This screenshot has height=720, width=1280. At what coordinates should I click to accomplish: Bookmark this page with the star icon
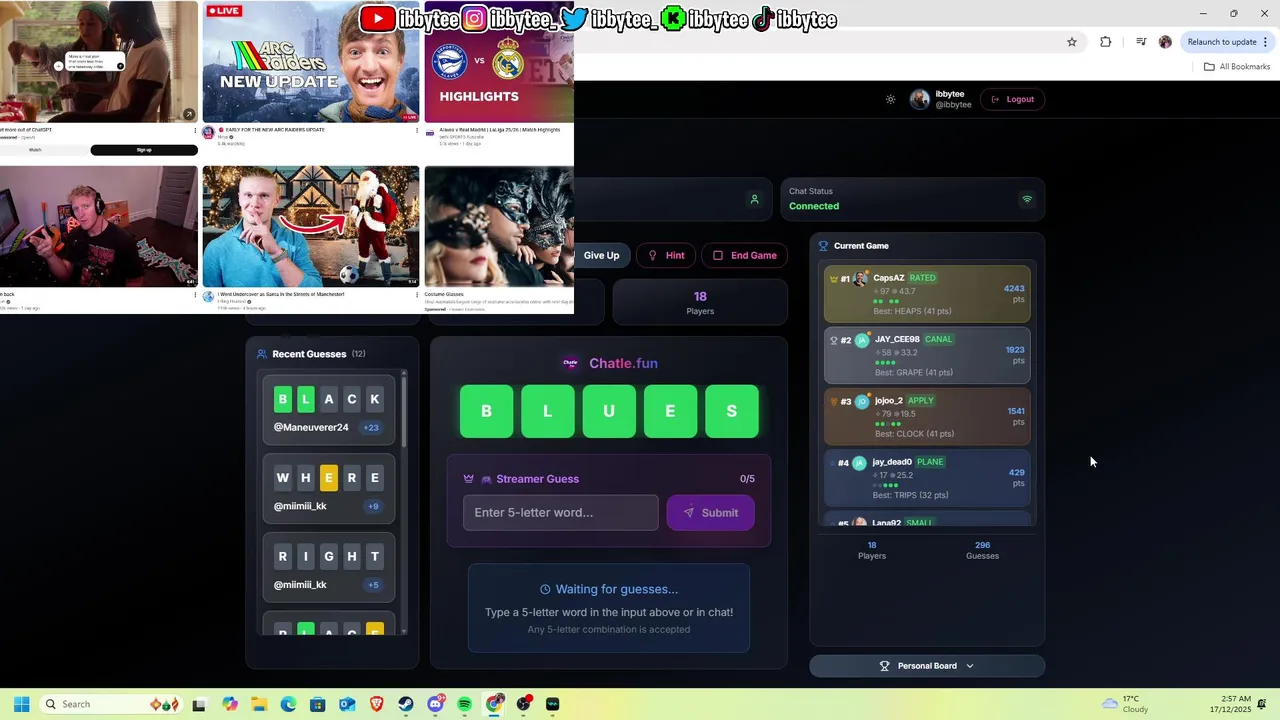[x=1072, y=42]
